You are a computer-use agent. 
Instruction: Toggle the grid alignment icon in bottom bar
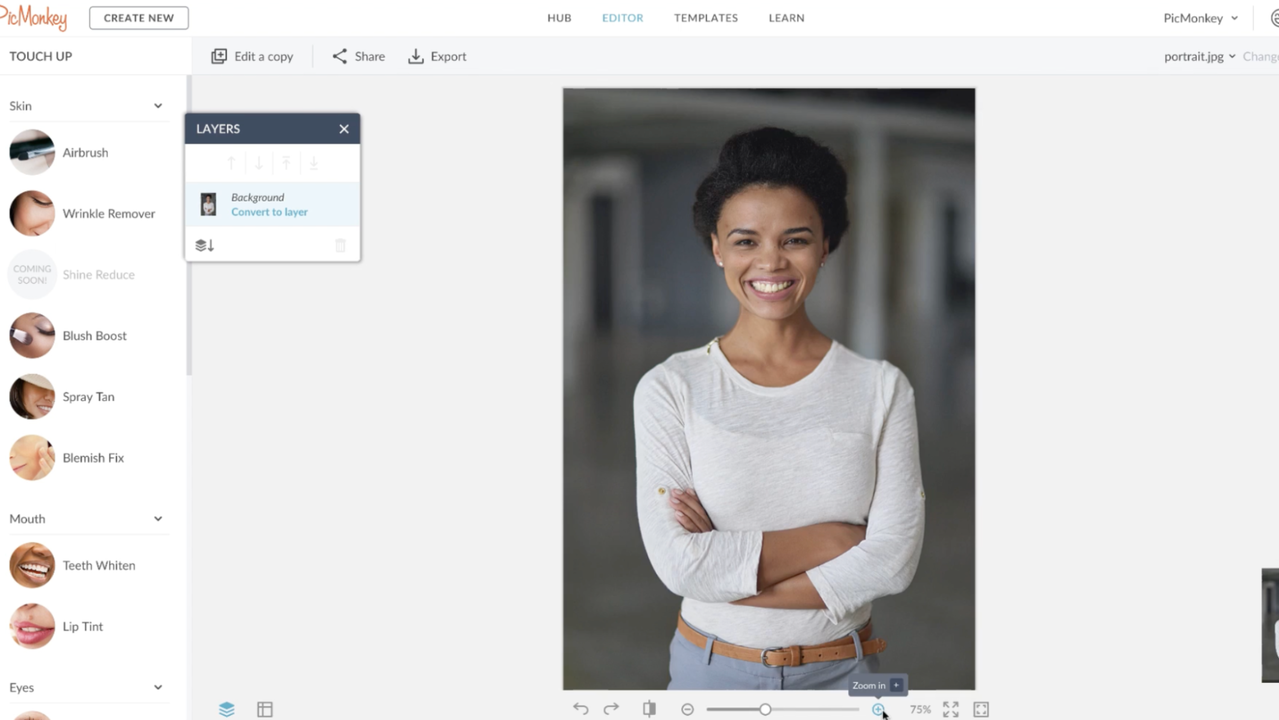click(265, 709)
